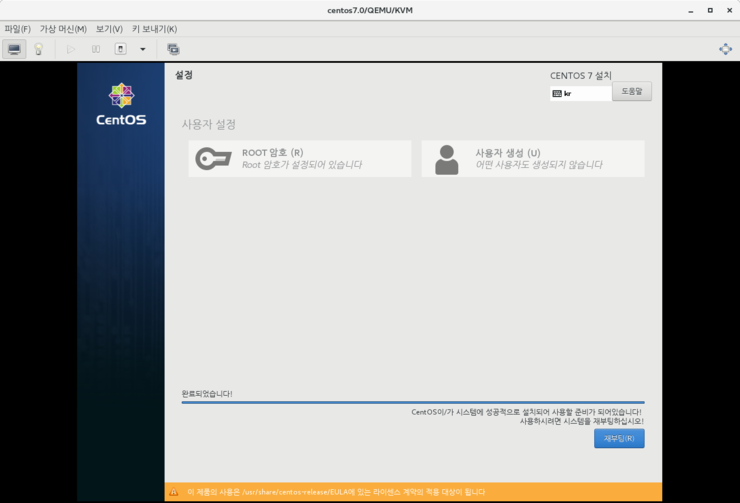Open the 키 보내기(K) menu
The height and width of the screenshot is (503, 740).
click(x=154, y=29)
